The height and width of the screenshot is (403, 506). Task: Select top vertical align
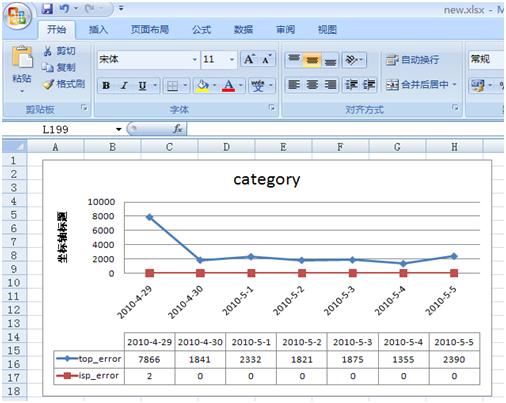coord(294,60)
